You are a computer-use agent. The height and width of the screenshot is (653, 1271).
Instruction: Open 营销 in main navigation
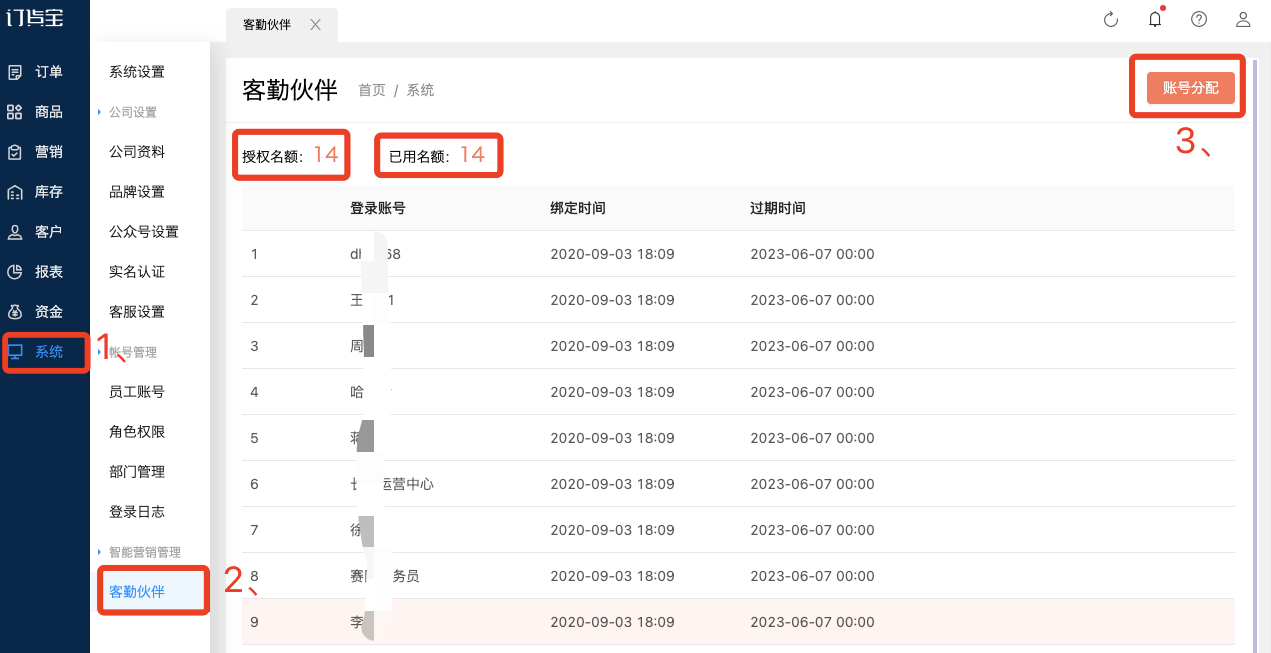[x=49, y=152]
